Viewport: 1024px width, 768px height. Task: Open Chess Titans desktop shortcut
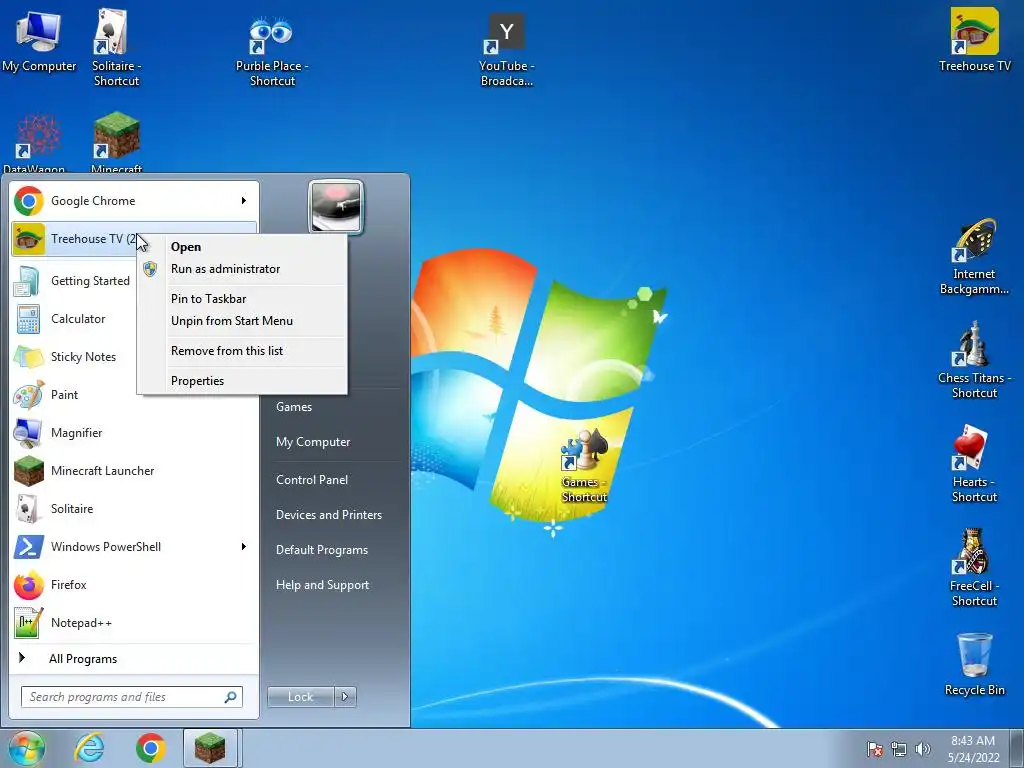(x=974, y=359)
